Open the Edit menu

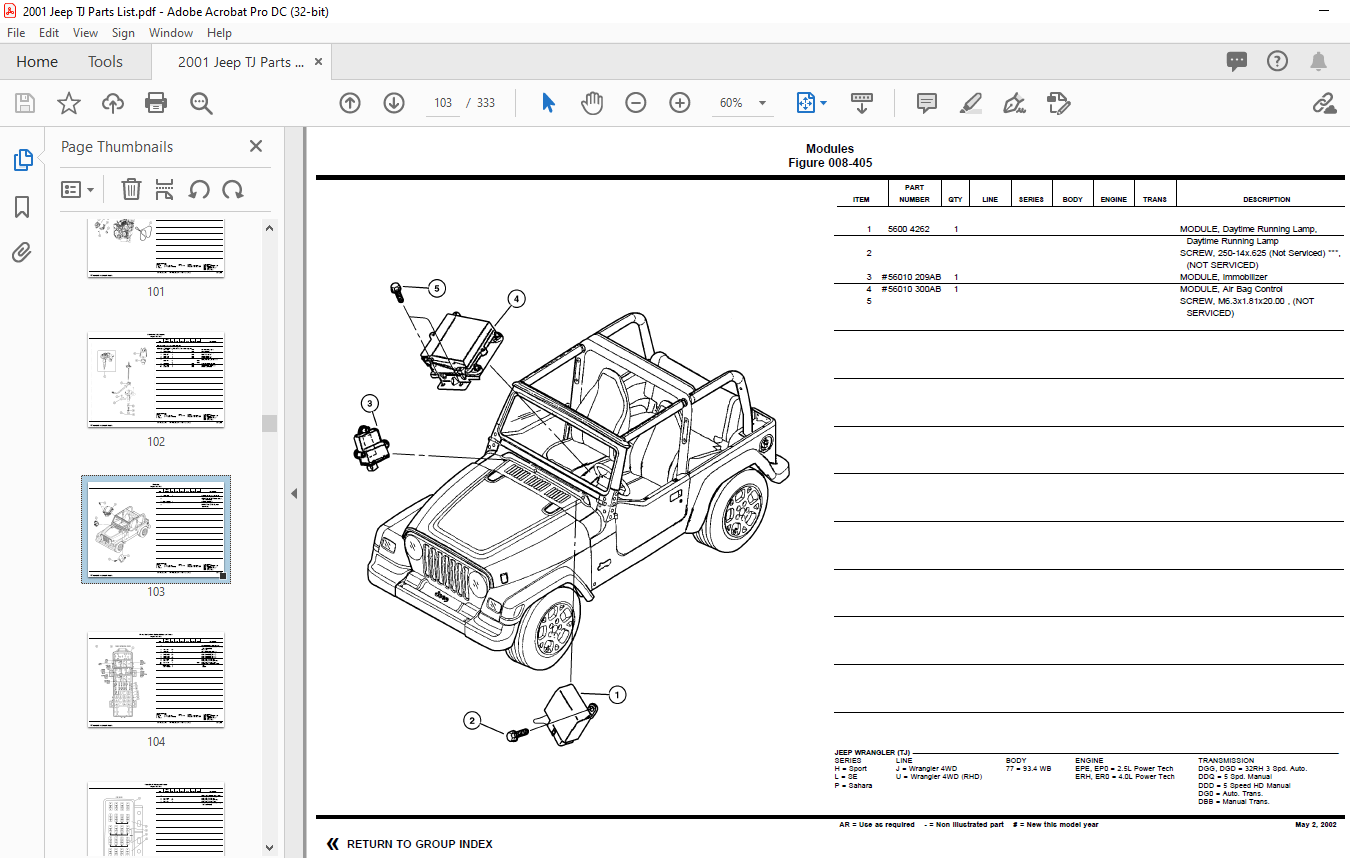click(49, 33)
